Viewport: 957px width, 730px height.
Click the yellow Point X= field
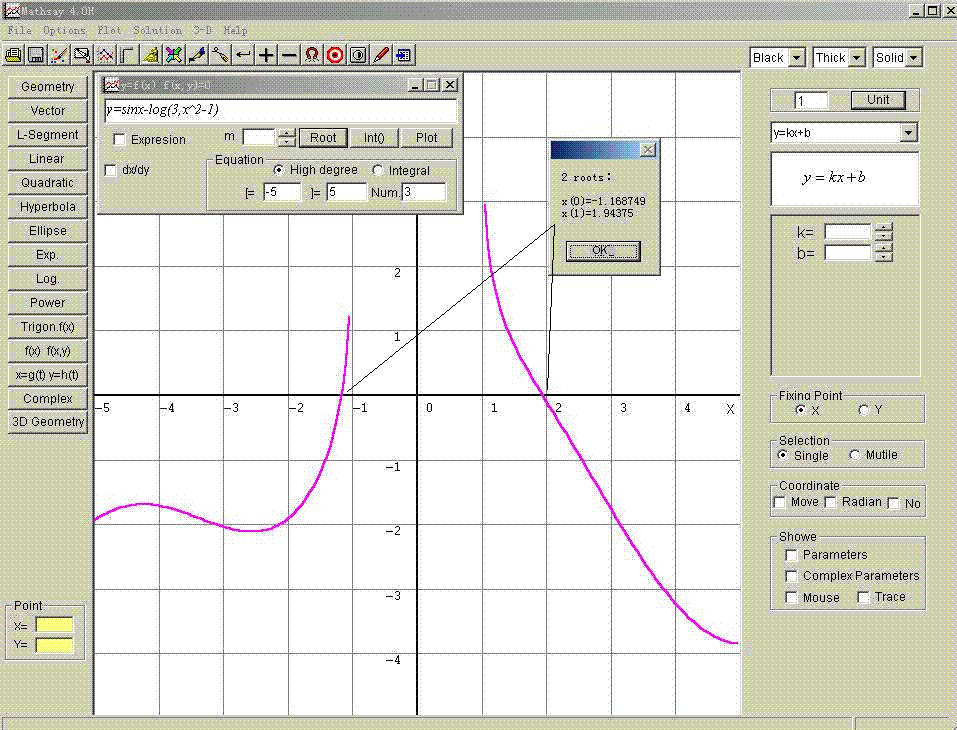(x=54, y=625)
